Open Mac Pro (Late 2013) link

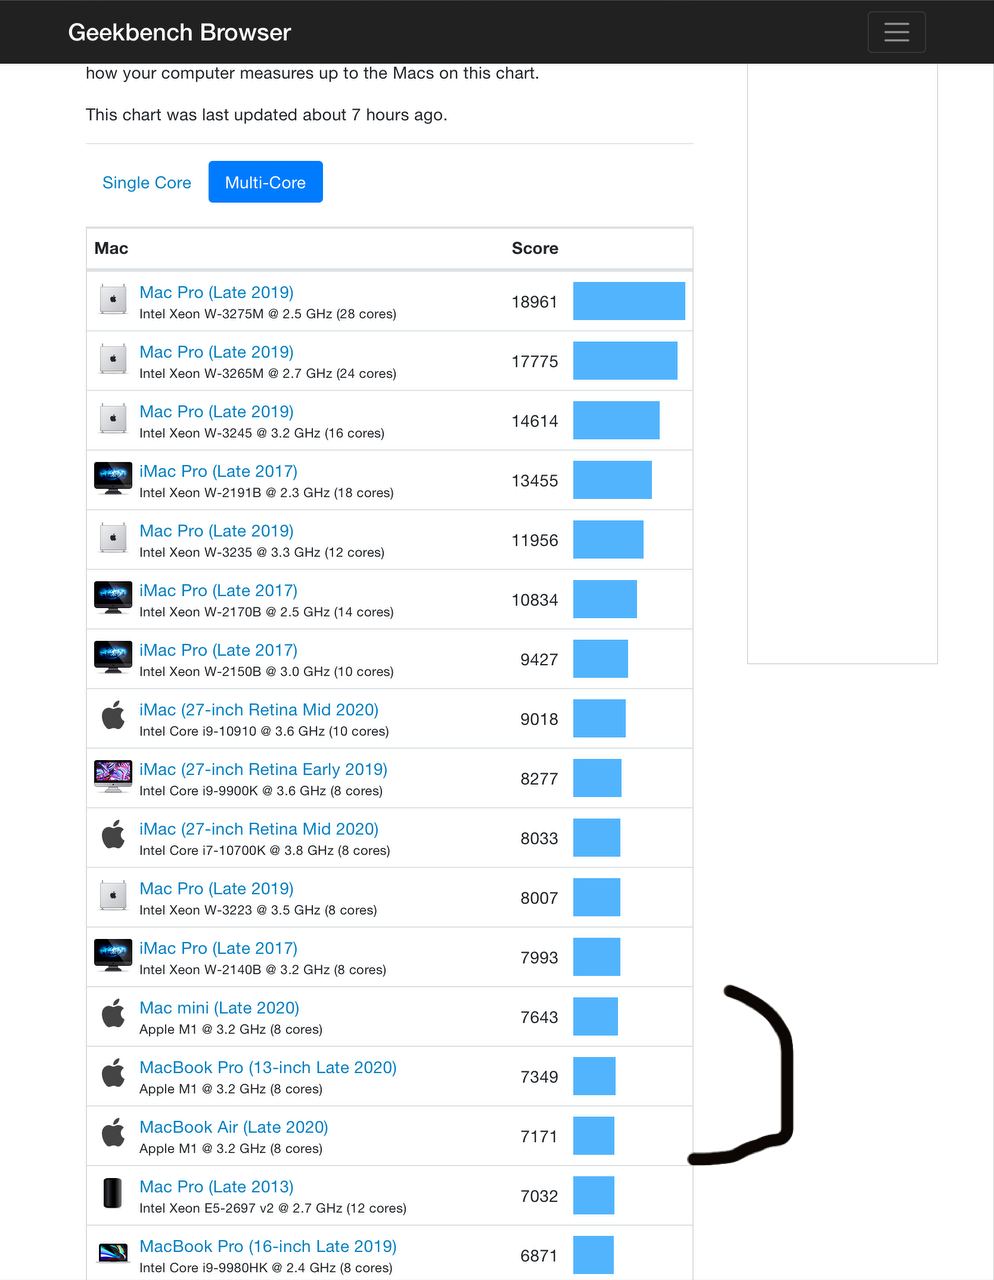pos(216,1186)
